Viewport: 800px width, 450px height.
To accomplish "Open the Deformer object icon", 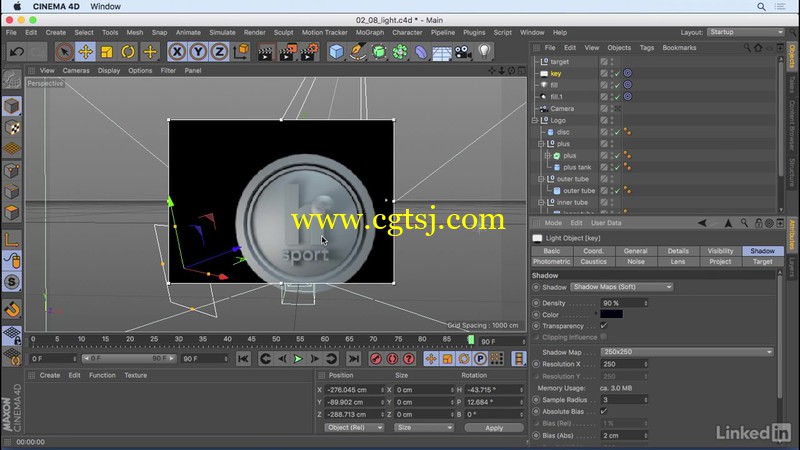I will click(421, 52).
